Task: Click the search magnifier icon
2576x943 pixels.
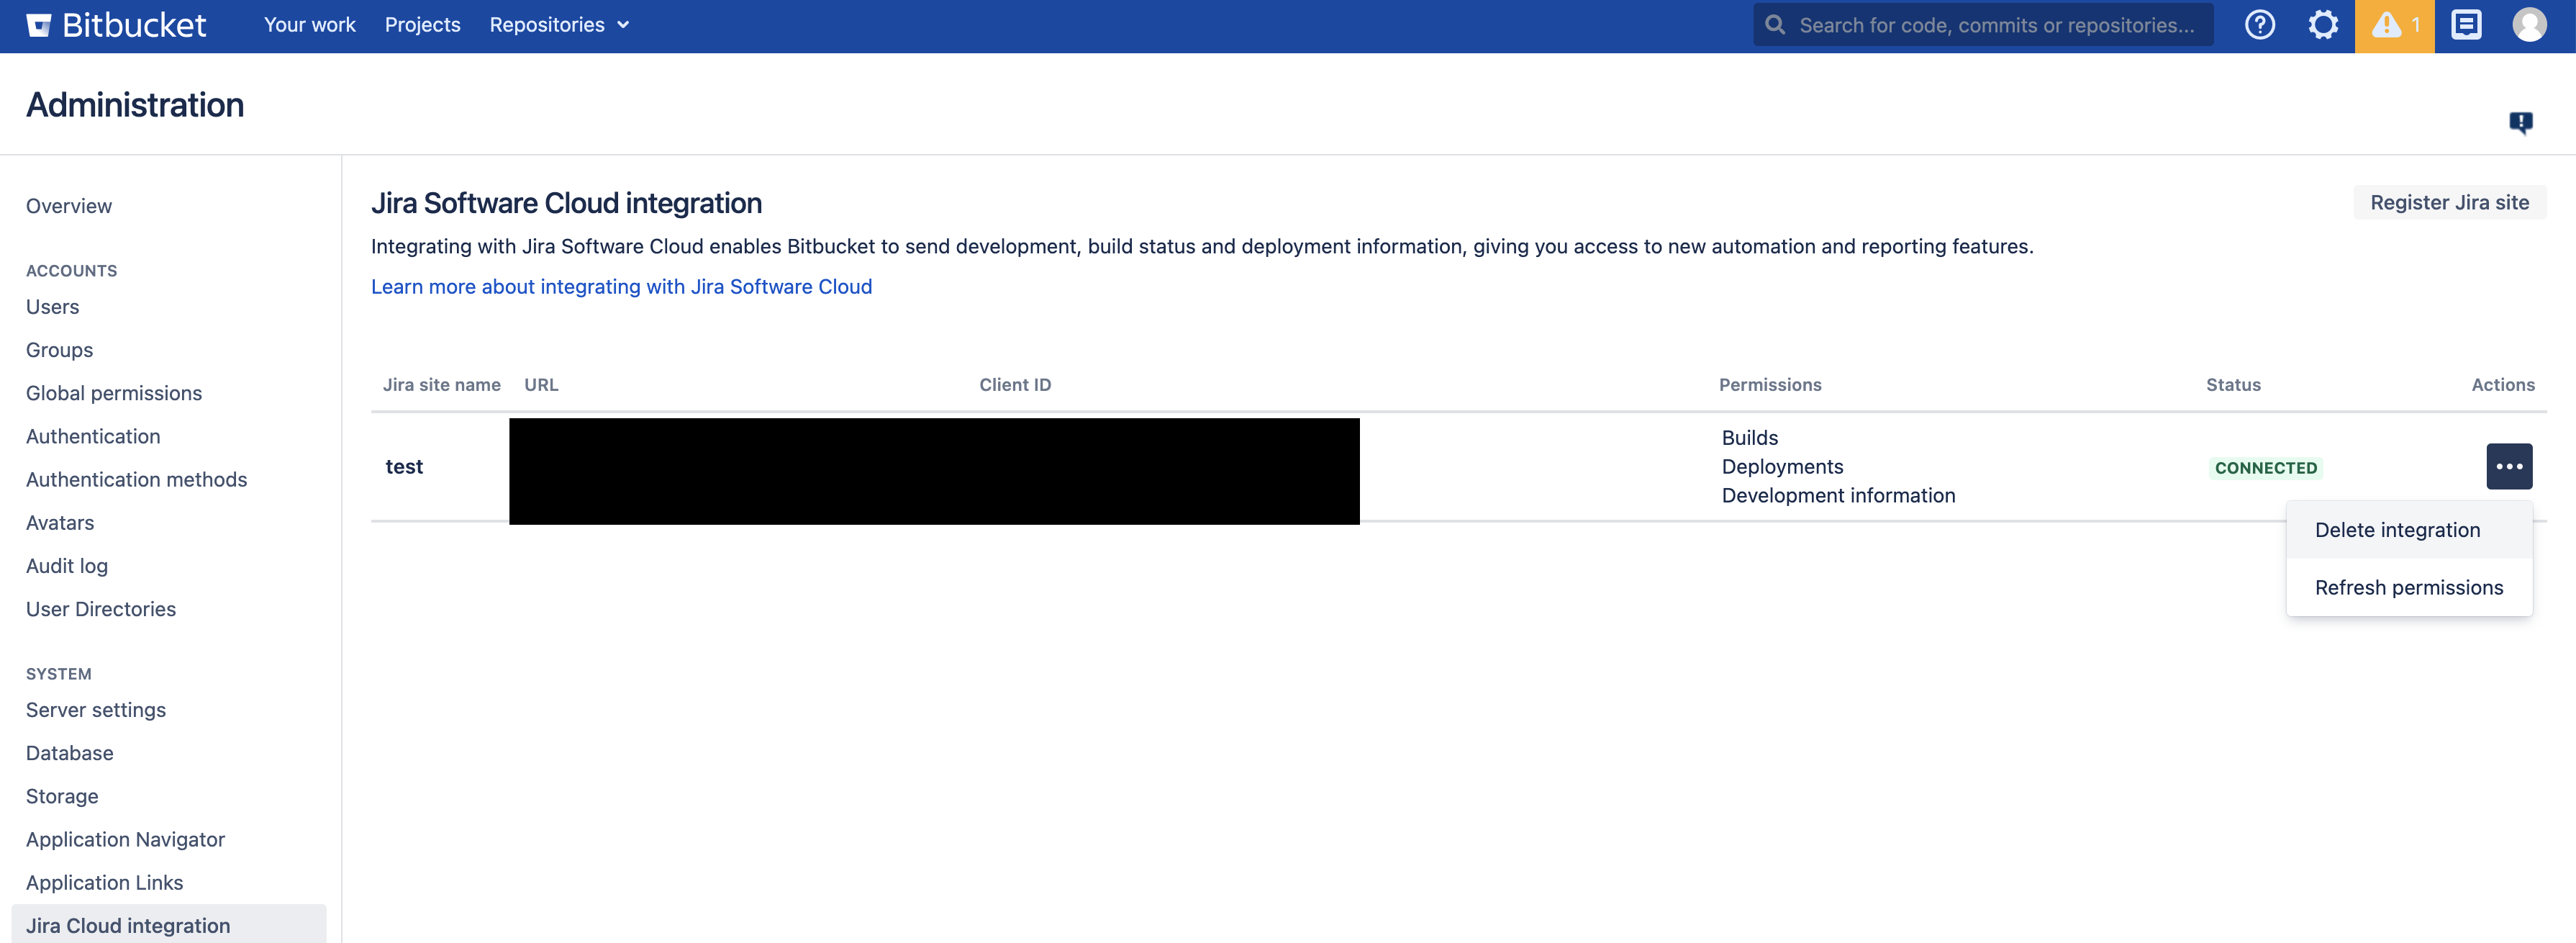Action: pyautogui.click(x=1775, y=25)
